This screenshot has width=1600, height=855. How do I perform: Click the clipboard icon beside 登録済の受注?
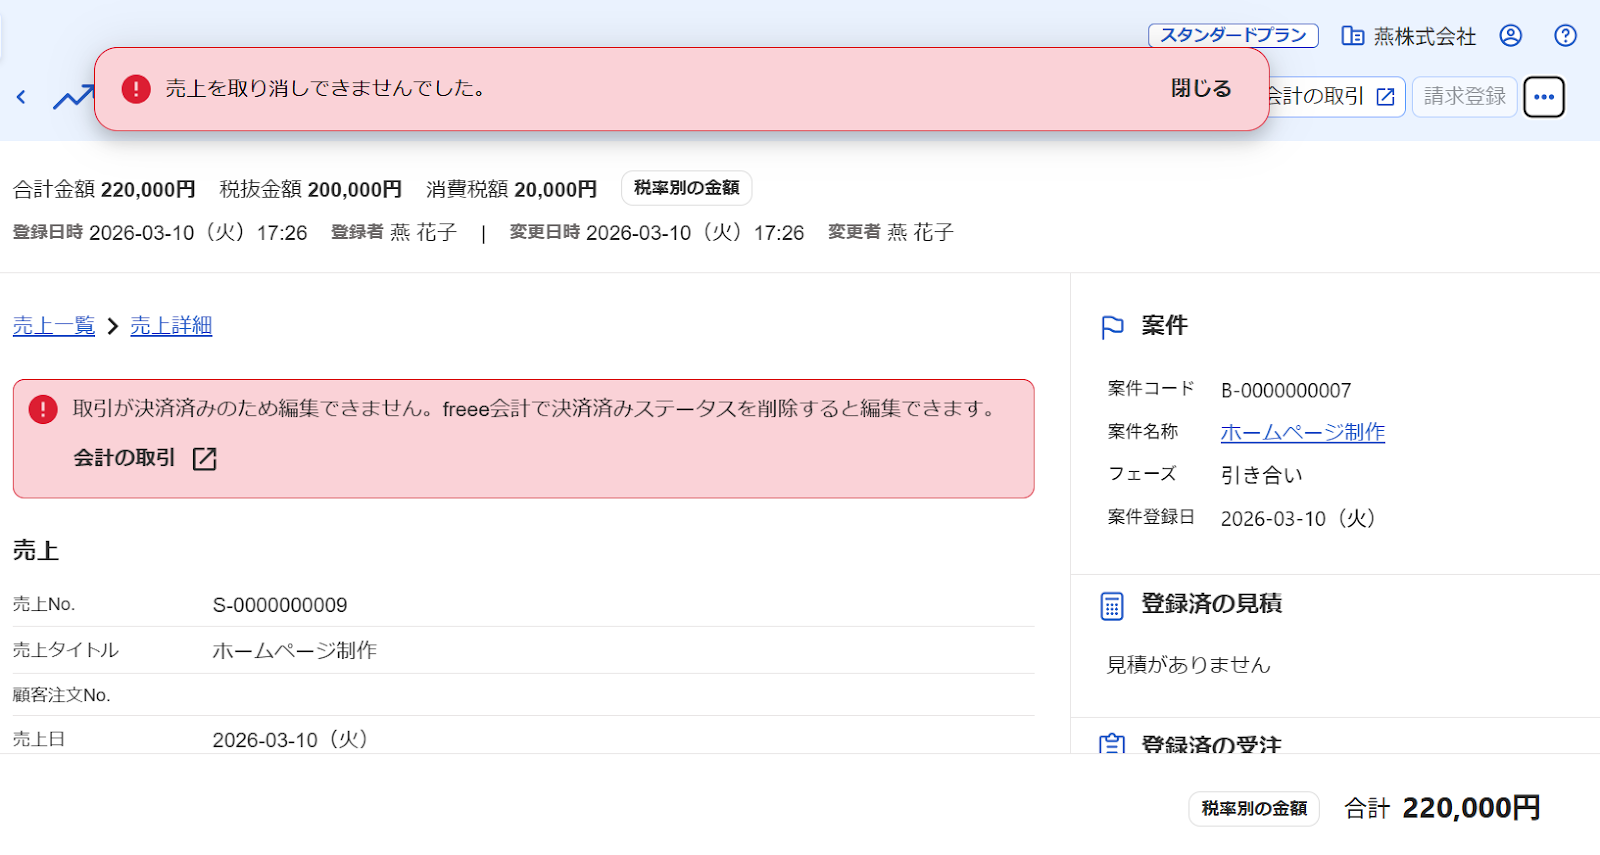click(1112, 743)
